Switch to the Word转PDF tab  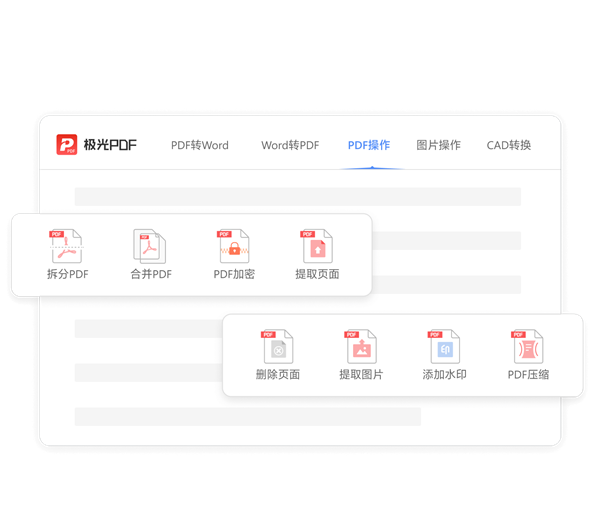coord(290,145)
